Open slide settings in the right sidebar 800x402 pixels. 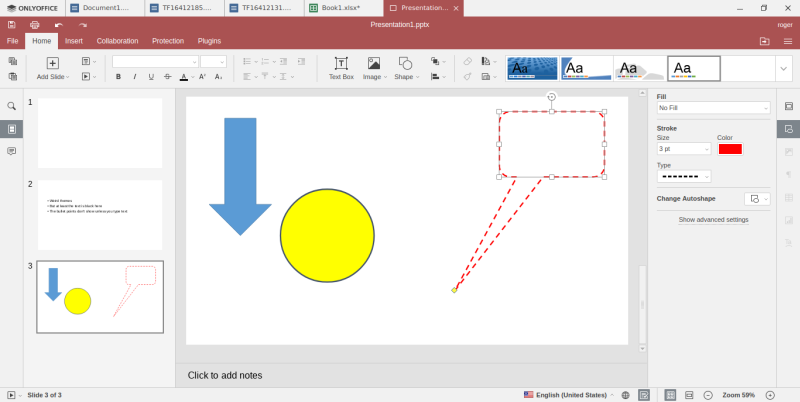(788, 106)
